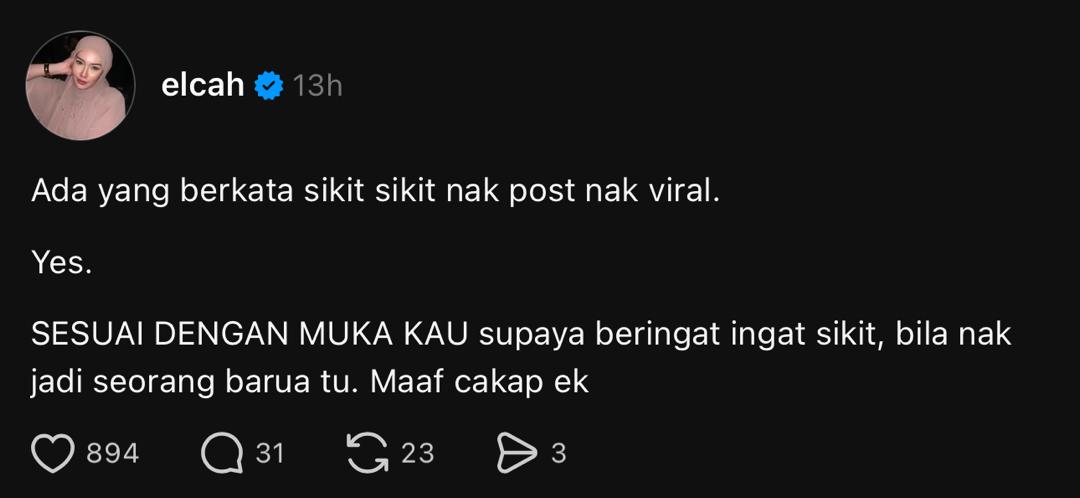Screen dimensions: 1080x498
Task: View the 23 reposts count
Action: (417, 454)
